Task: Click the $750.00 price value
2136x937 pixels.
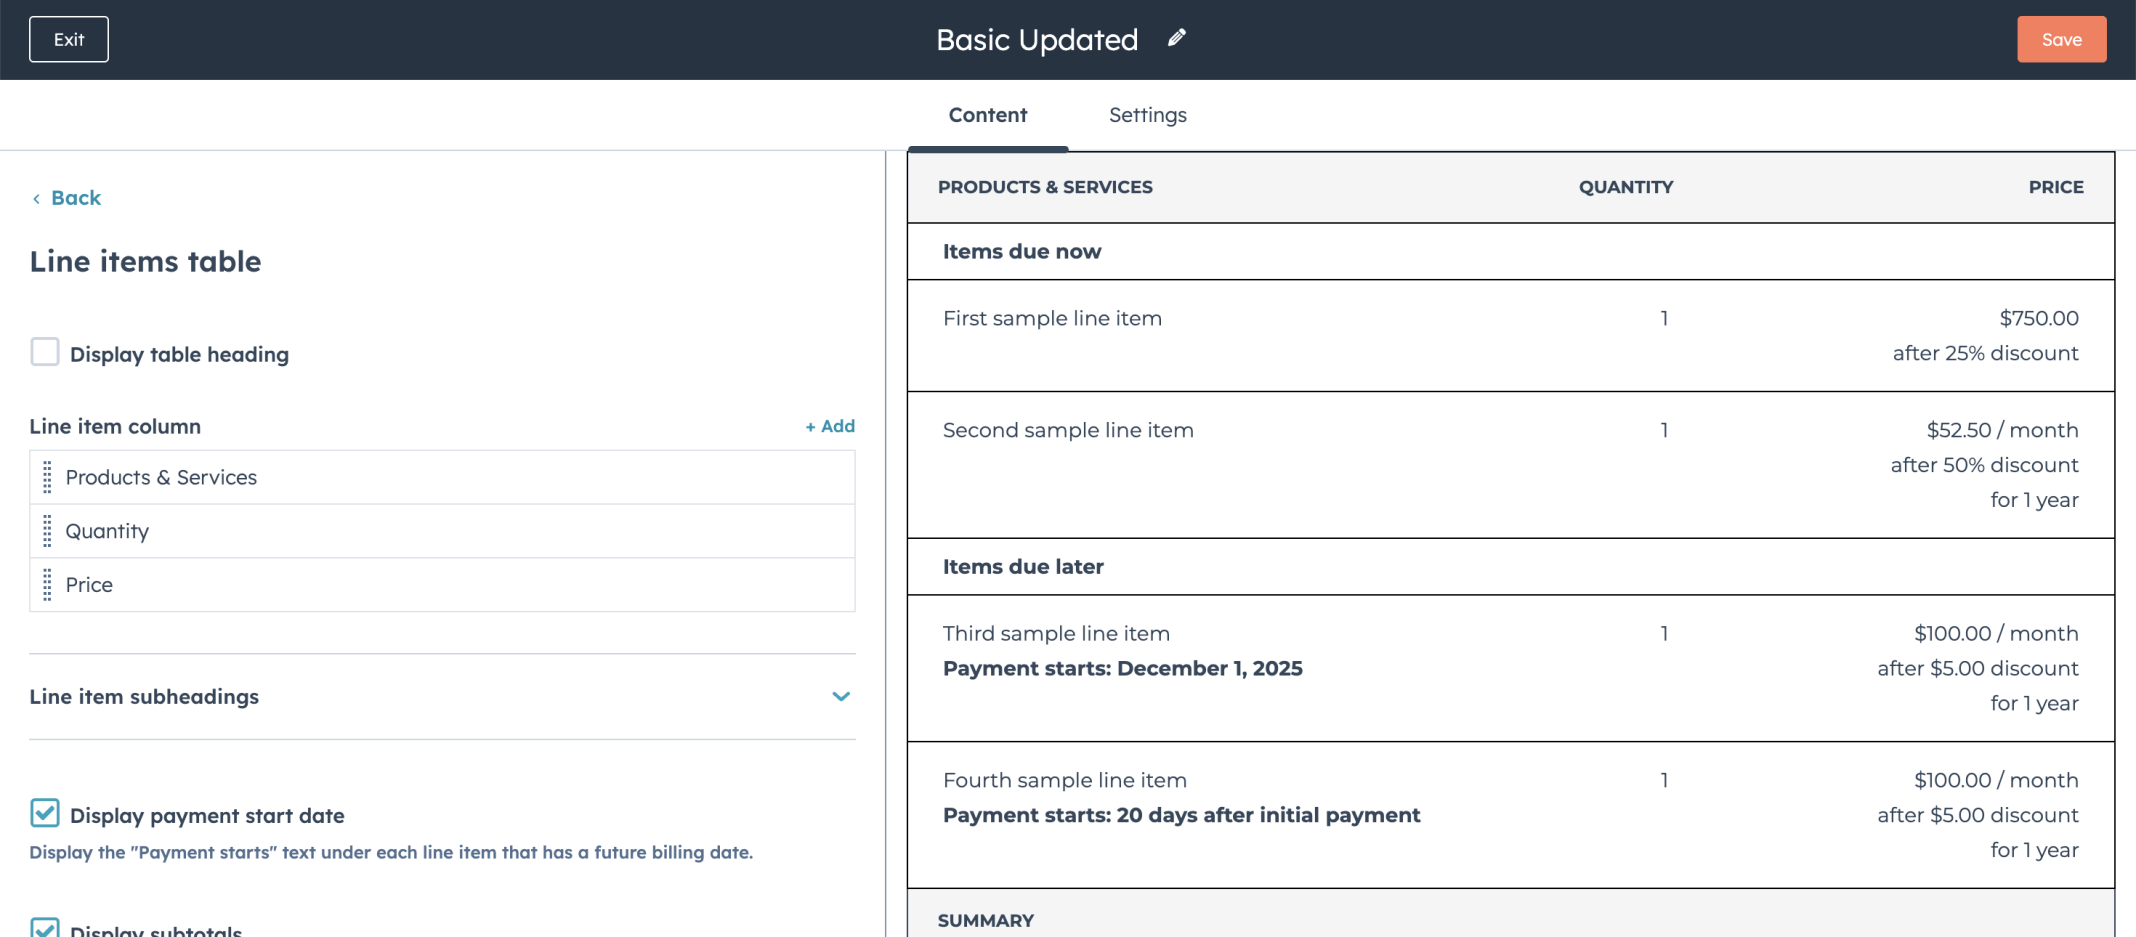Action: coord(2039,318)
